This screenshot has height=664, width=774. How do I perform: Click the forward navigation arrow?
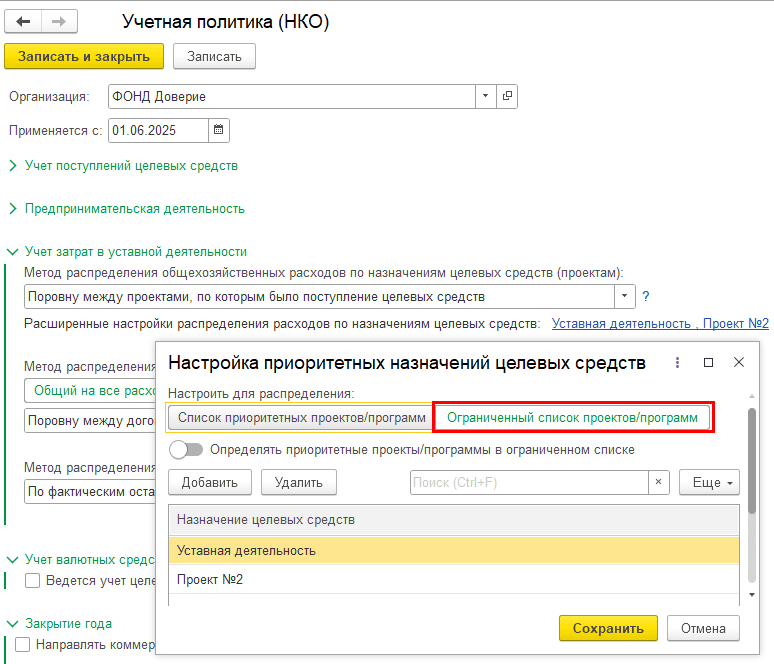point(59,22)
